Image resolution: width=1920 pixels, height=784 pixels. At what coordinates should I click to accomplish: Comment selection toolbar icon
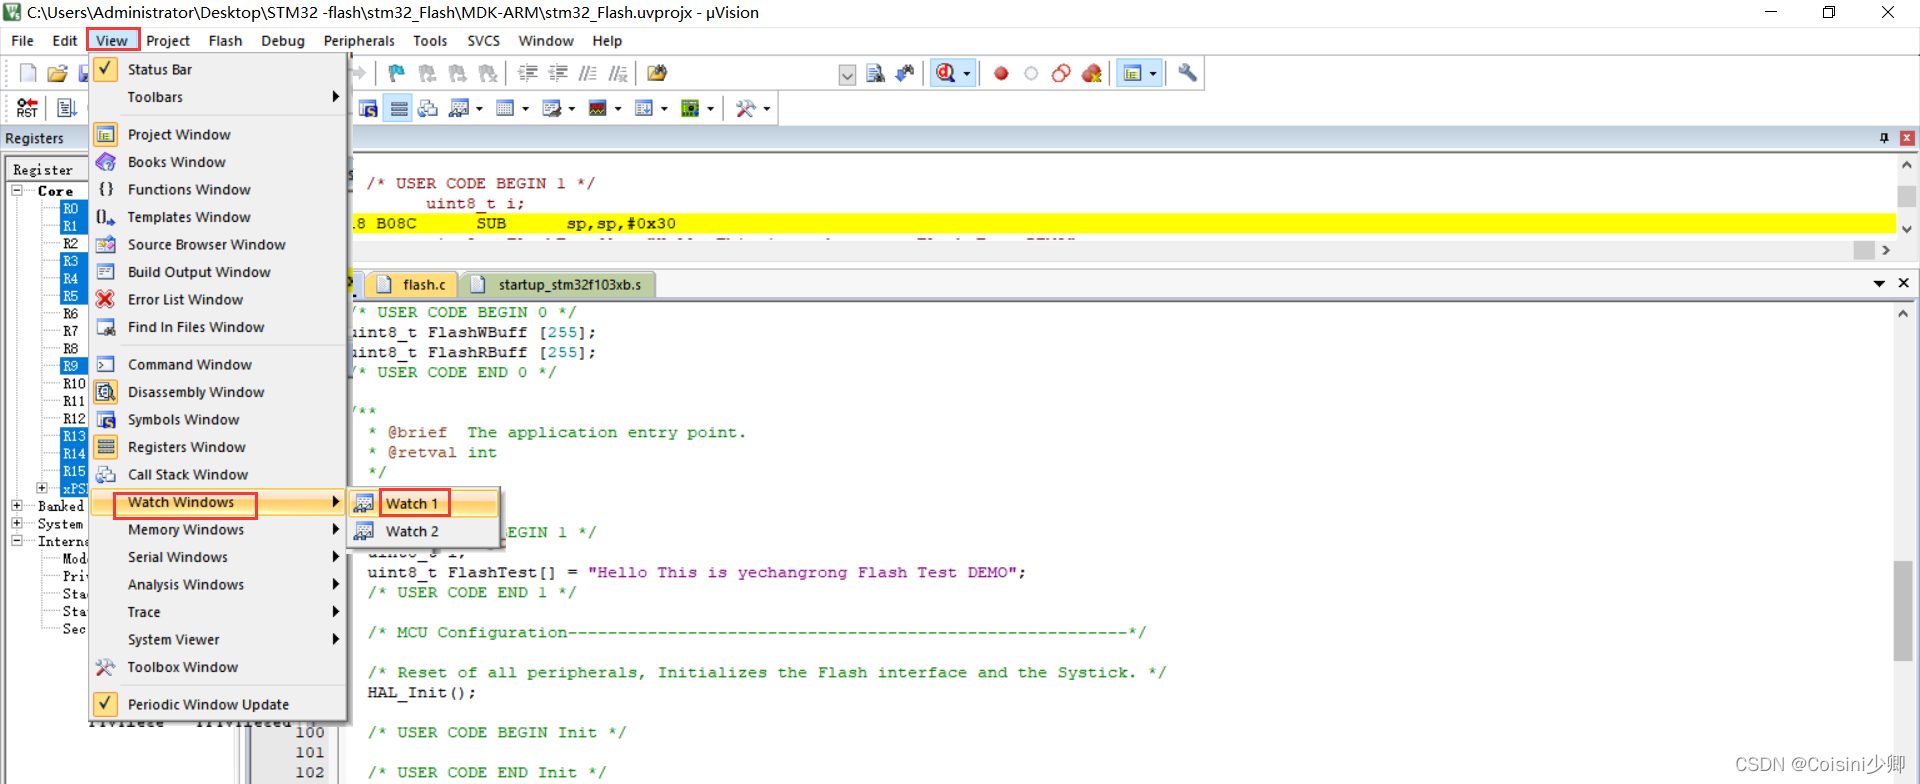[588, 73]
